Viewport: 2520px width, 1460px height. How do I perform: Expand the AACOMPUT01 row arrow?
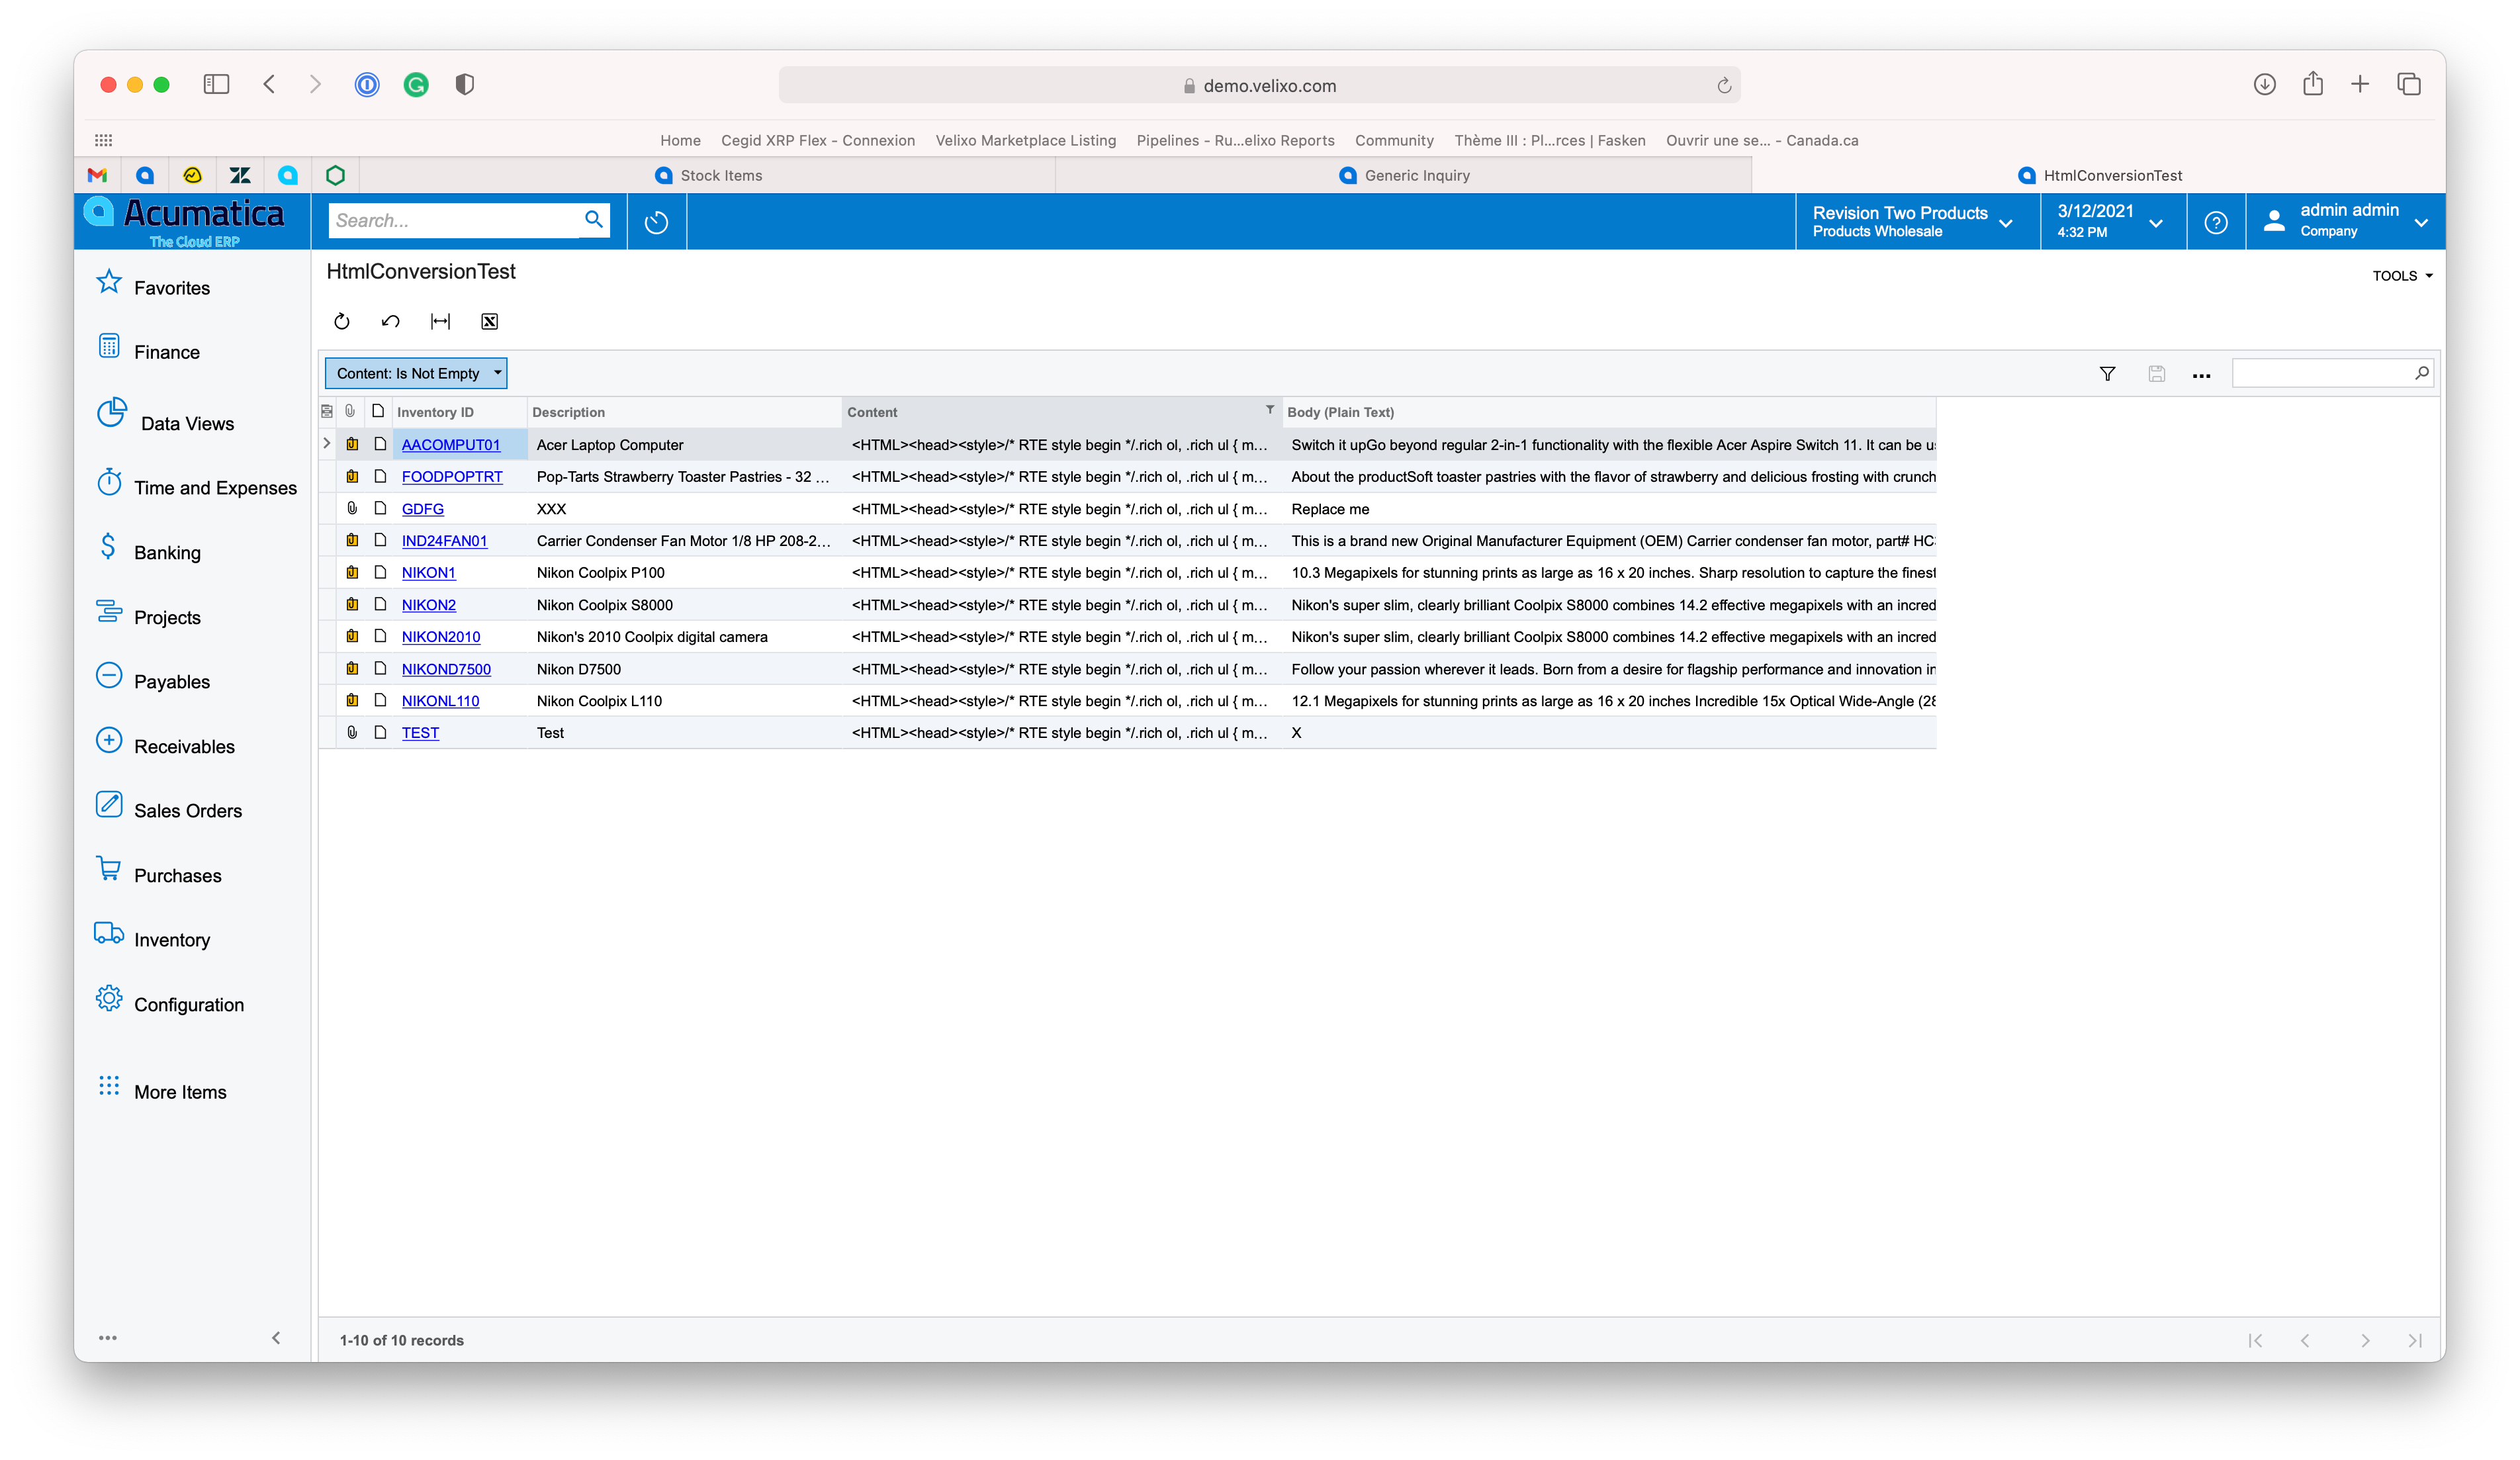(x=326, y=444)
